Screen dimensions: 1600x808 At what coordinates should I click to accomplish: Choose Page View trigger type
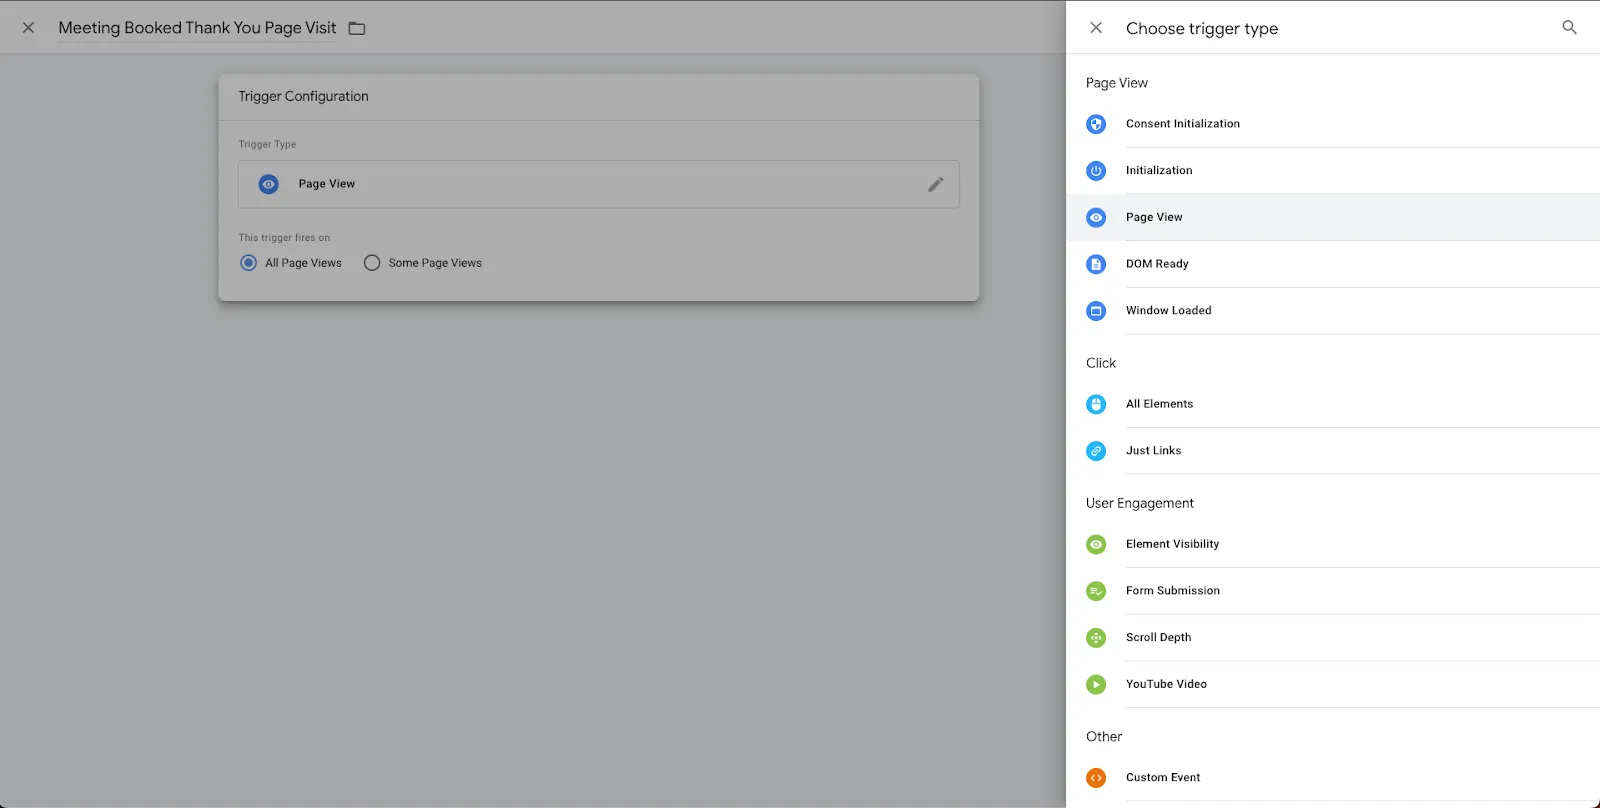pyautogui.click(x=1333, y=217)
